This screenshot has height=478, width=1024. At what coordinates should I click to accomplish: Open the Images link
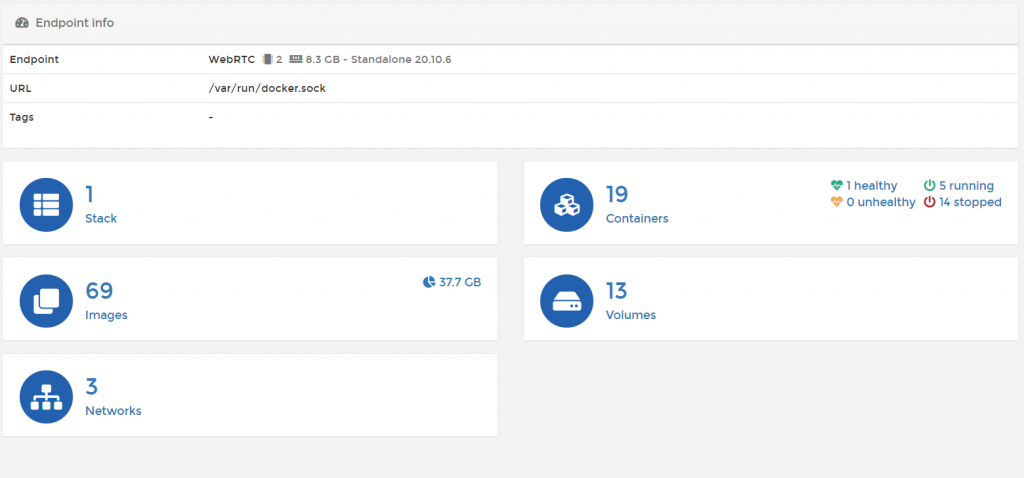click(106, 315)
